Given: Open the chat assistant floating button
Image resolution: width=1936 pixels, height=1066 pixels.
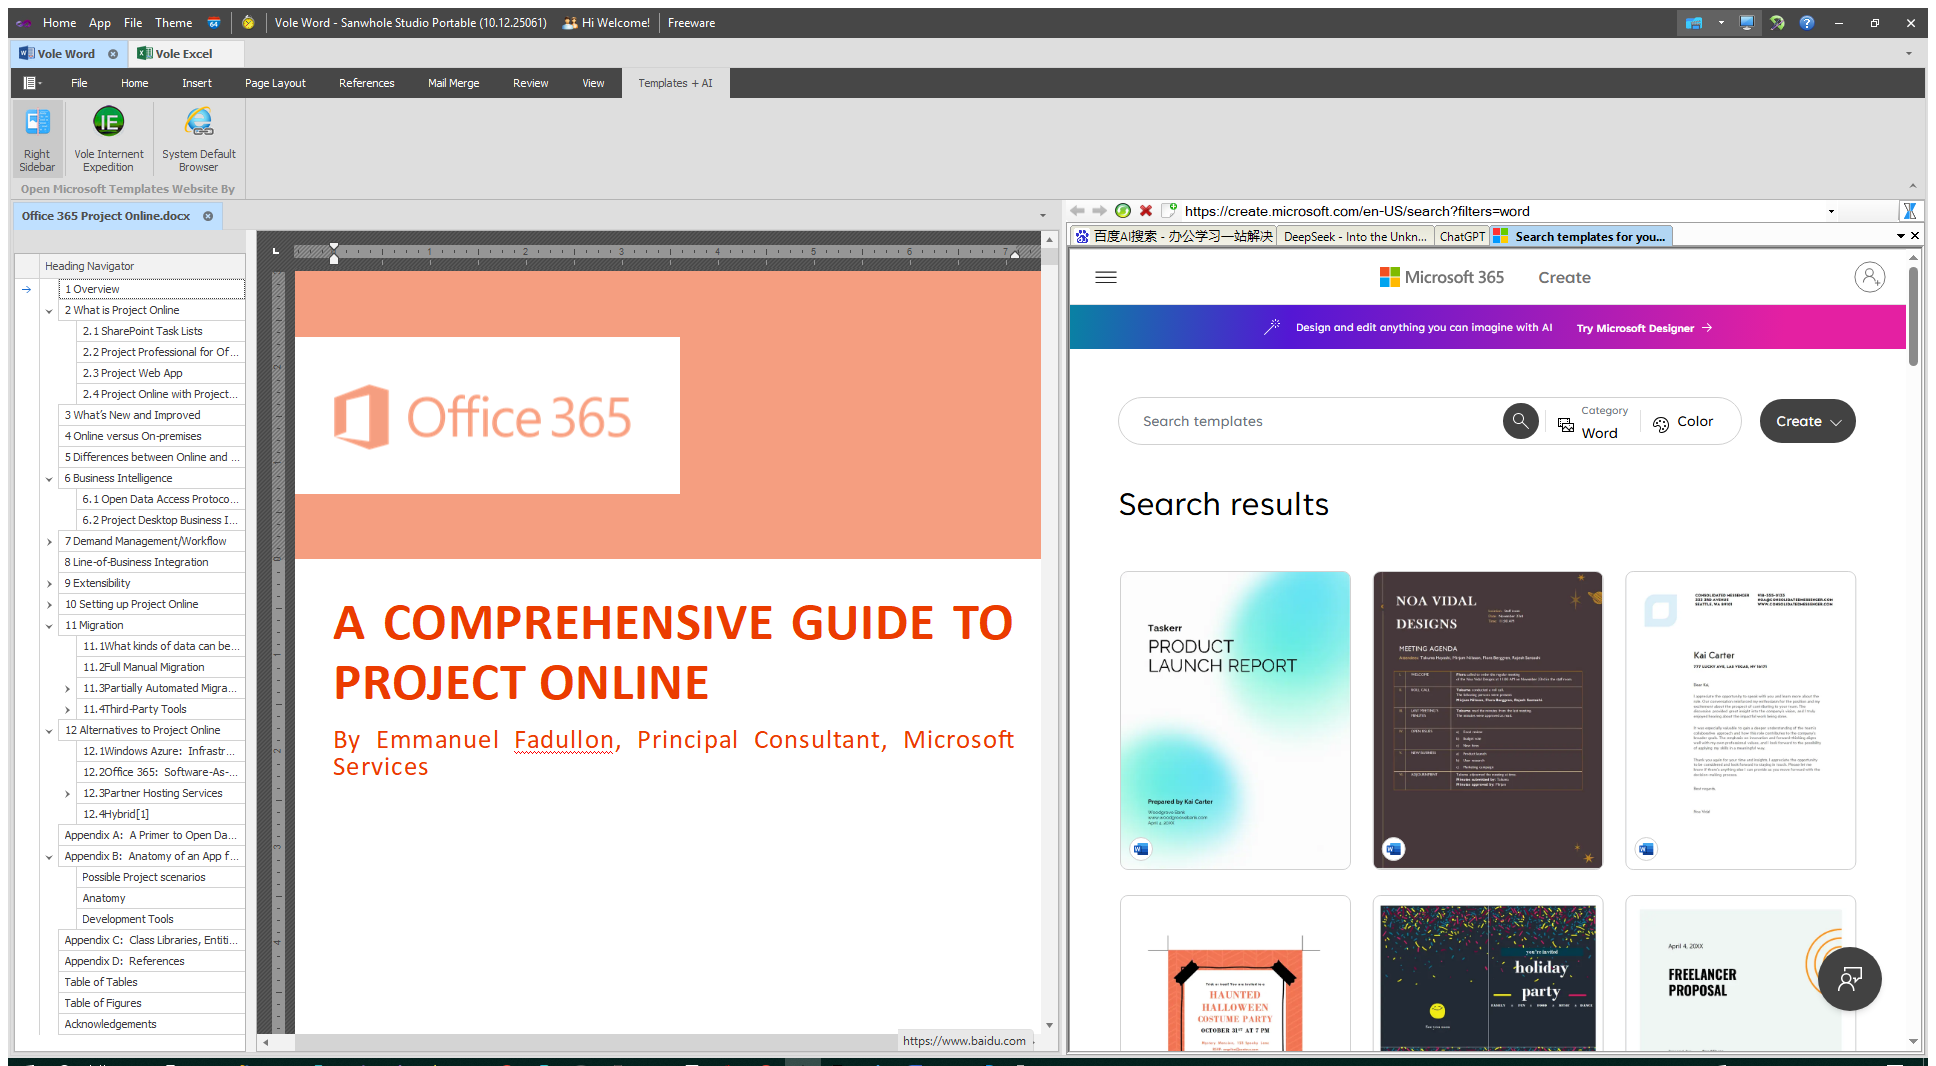Looking at the screenshot, I should (1850, 979).
